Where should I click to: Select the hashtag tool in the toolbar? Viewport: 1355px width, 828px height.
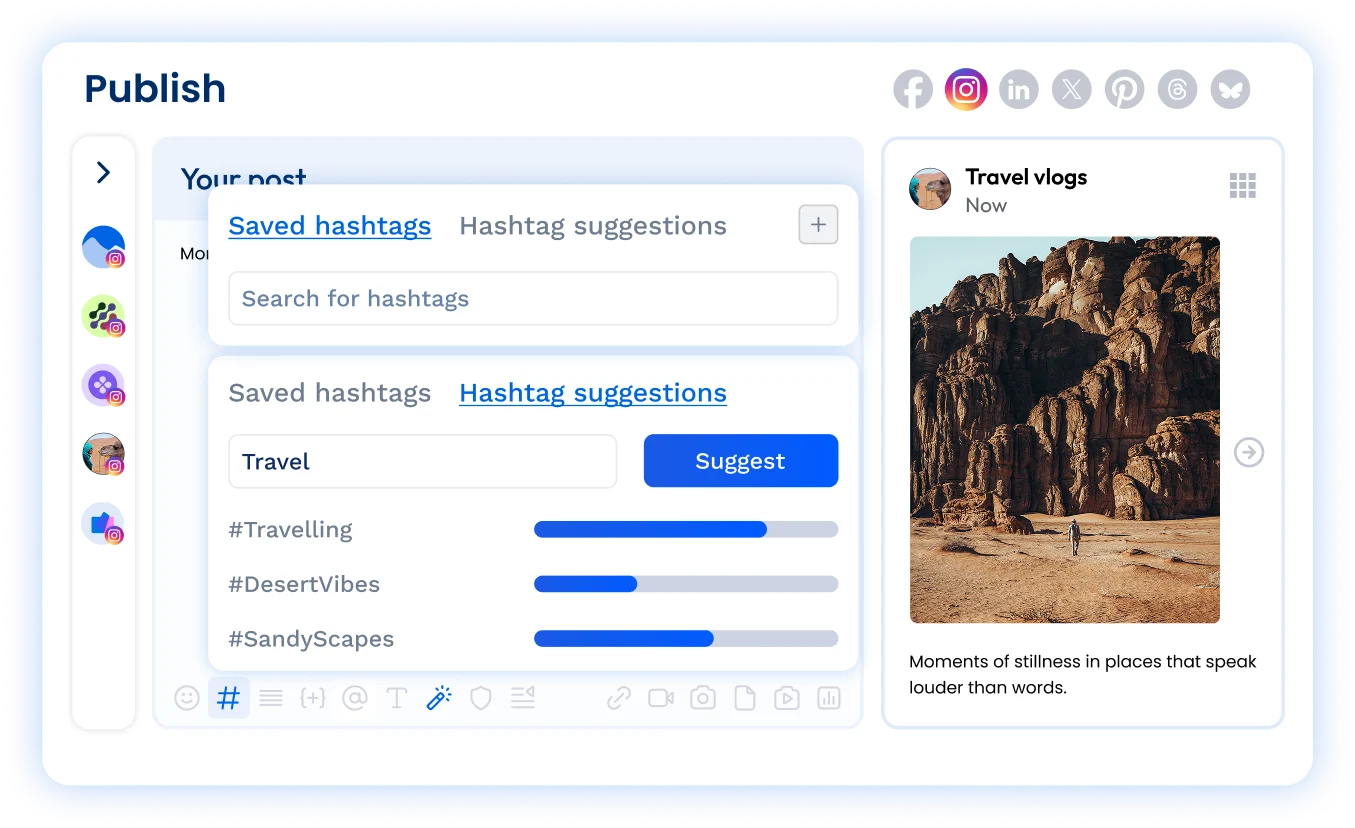[x=228, y=697]
